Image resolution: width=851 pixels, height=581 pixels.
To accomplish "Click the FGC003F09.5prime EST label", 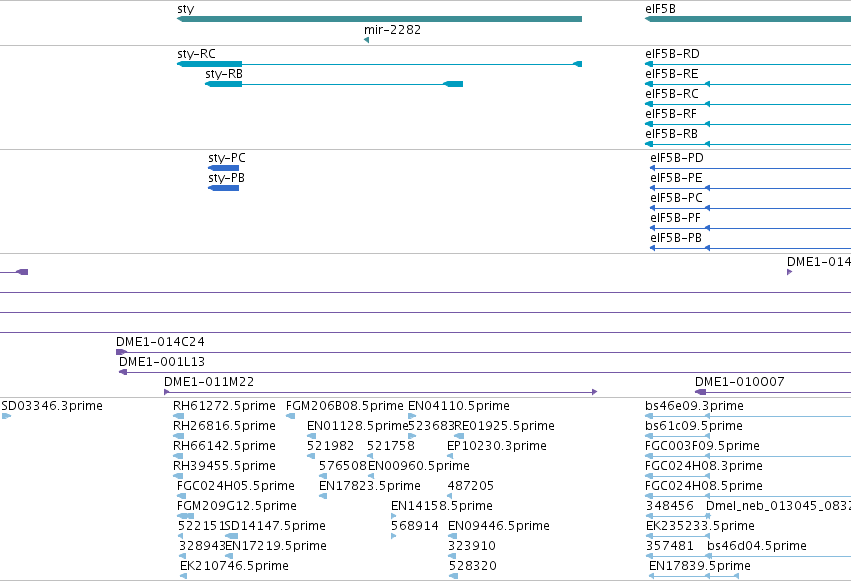I will [702, 446].
